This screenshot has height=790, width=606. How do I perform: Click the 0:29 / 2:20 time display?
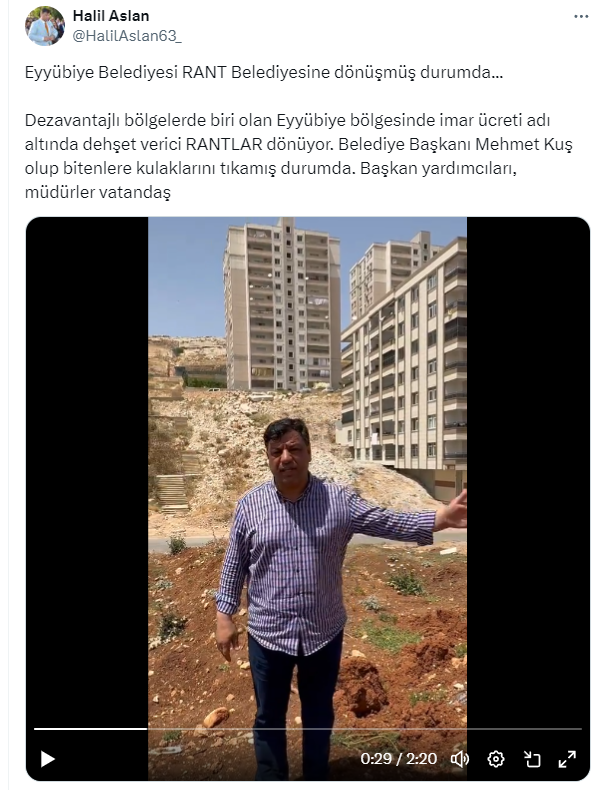point(398,759)
